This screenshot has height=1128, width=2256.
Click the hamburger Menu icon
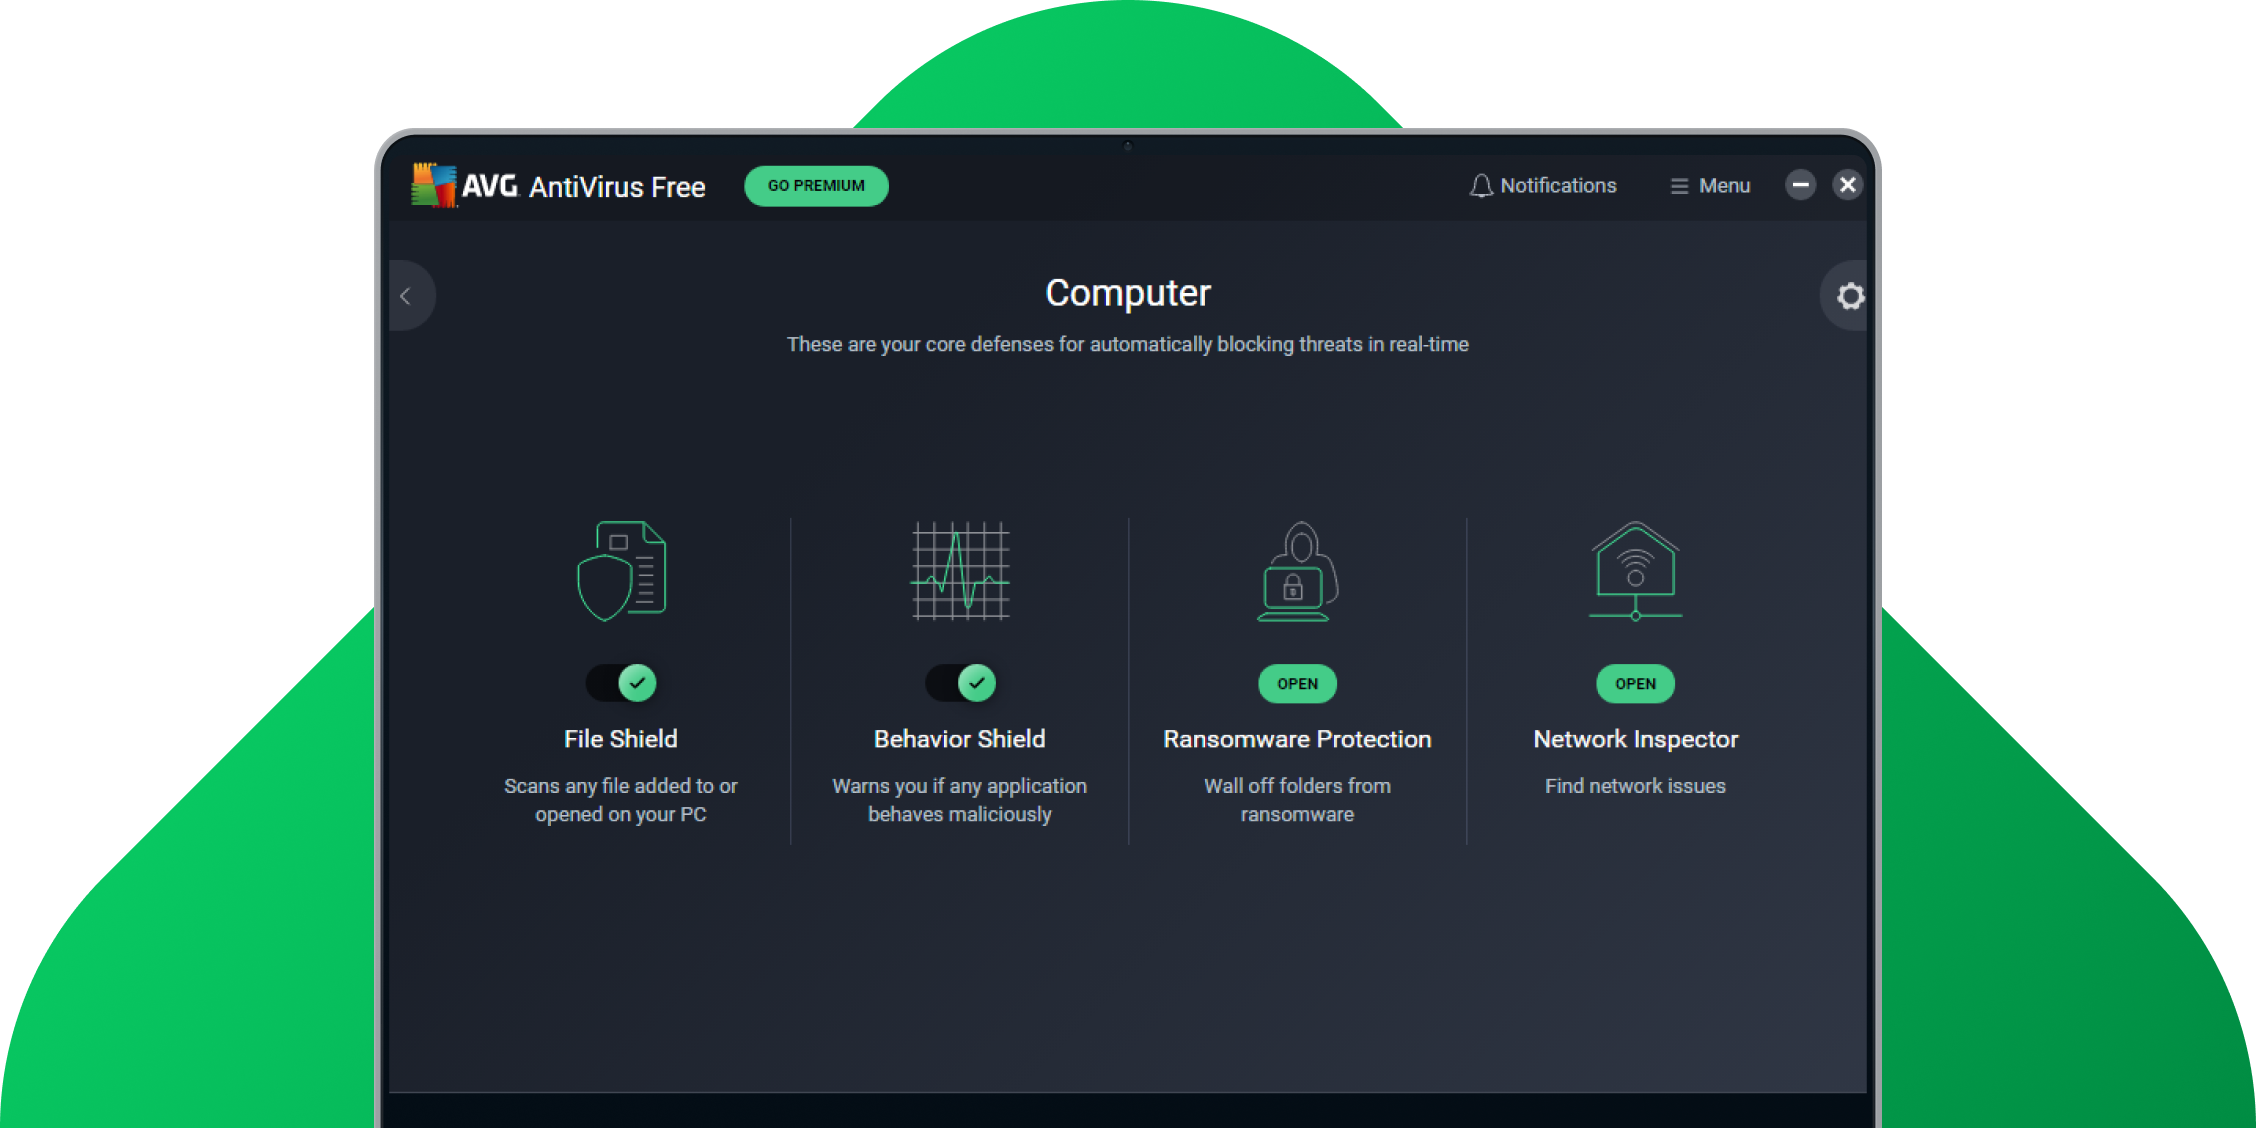tap(1677, 185)
